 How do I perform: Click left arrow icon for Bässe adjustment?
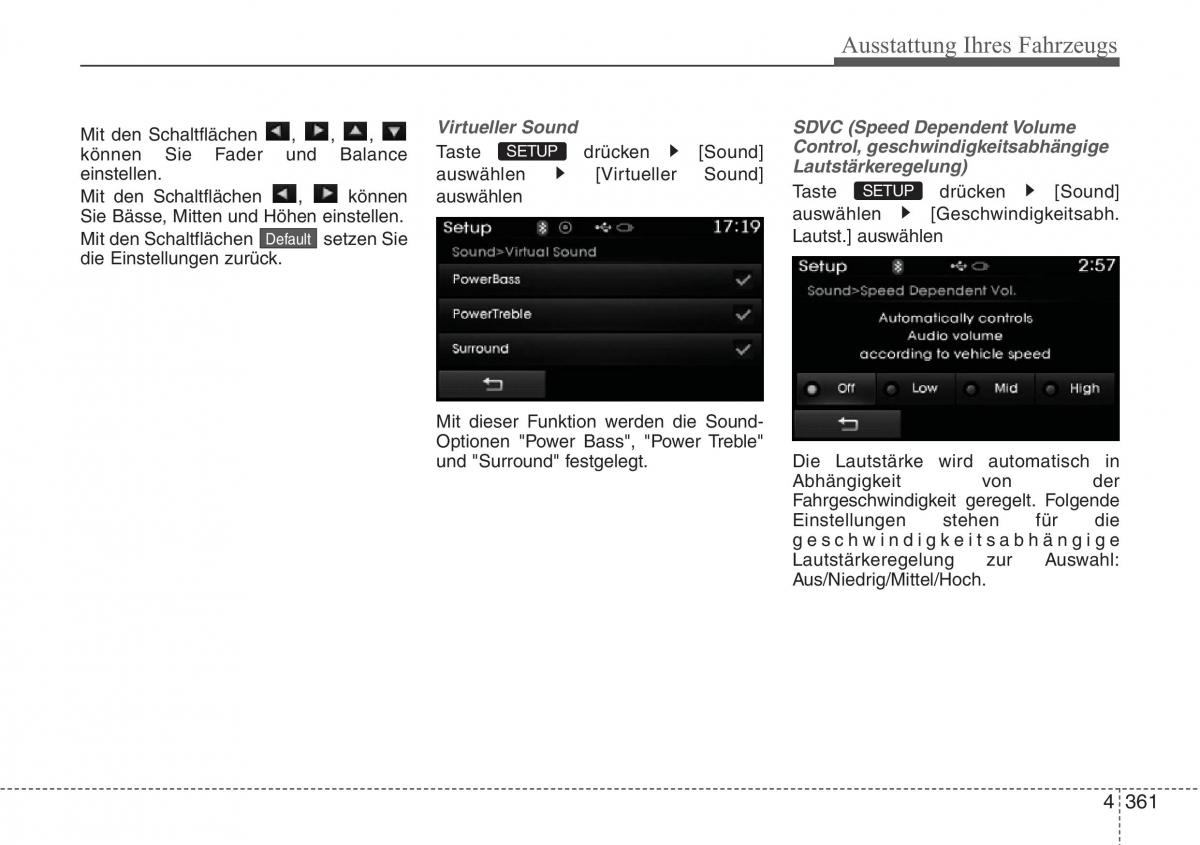(x=286, y=194)
